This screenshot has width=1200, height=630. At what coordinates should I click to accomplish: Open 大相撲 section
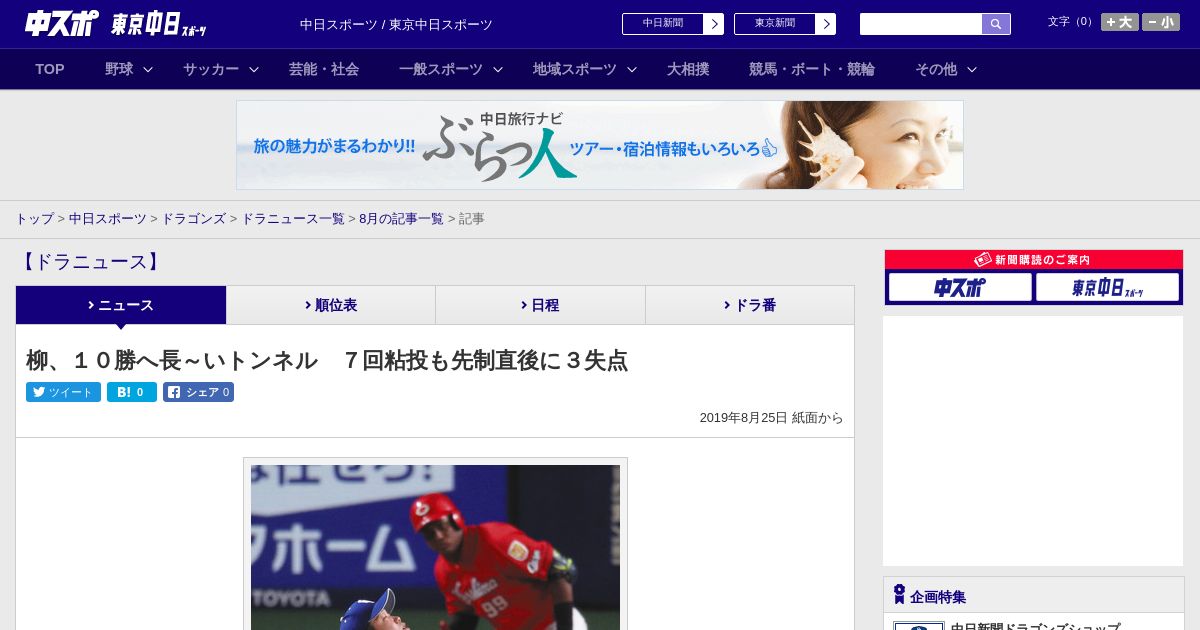tap(688, 69)
